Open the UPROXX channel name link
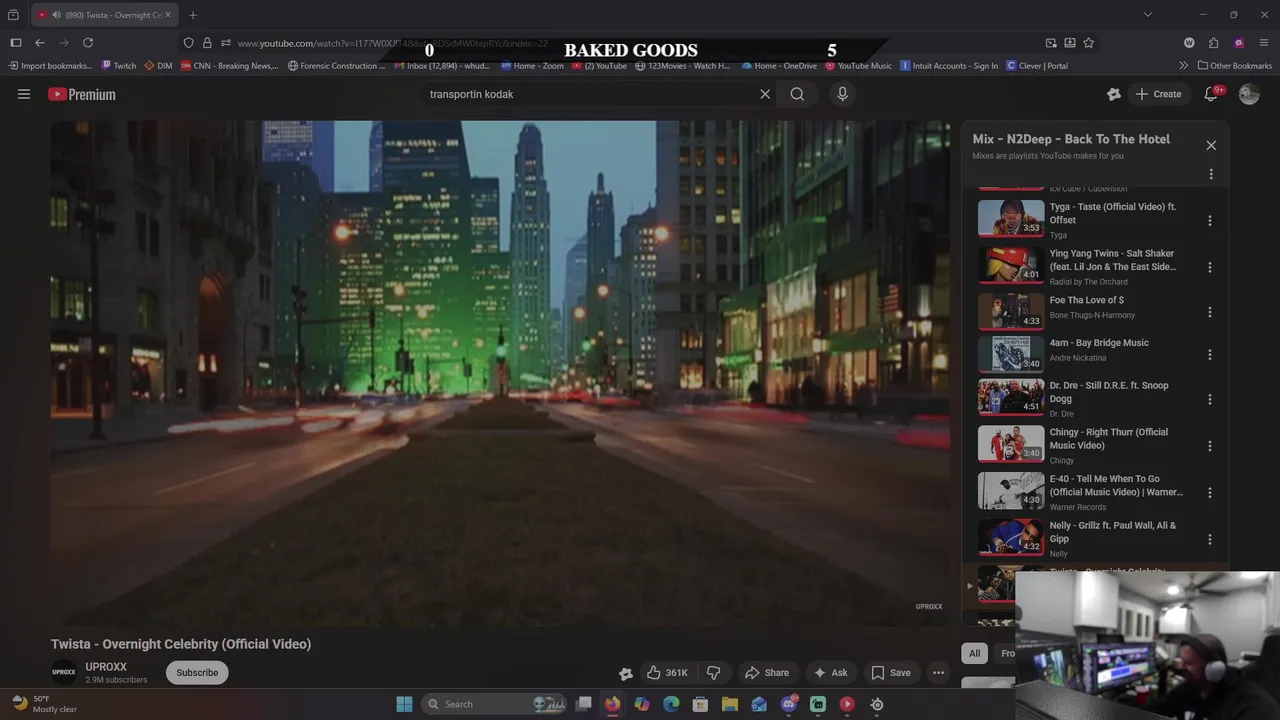The width and height of the screenshot is (1280, 720). (x=106, y=667)
